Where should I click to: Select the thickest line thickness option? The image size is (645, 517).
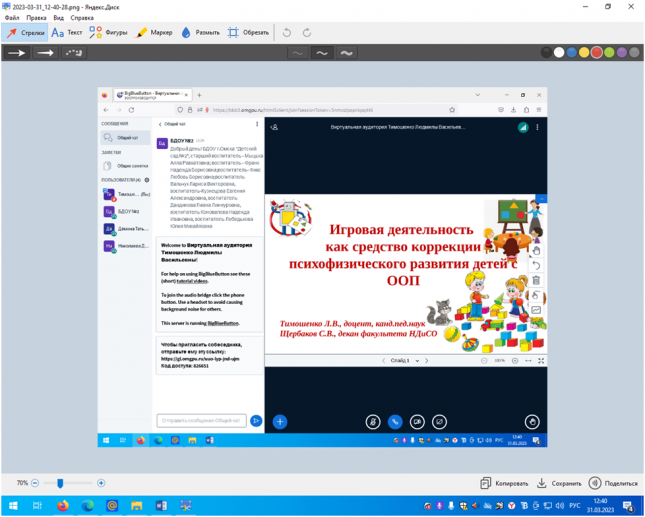click(346, 53)
